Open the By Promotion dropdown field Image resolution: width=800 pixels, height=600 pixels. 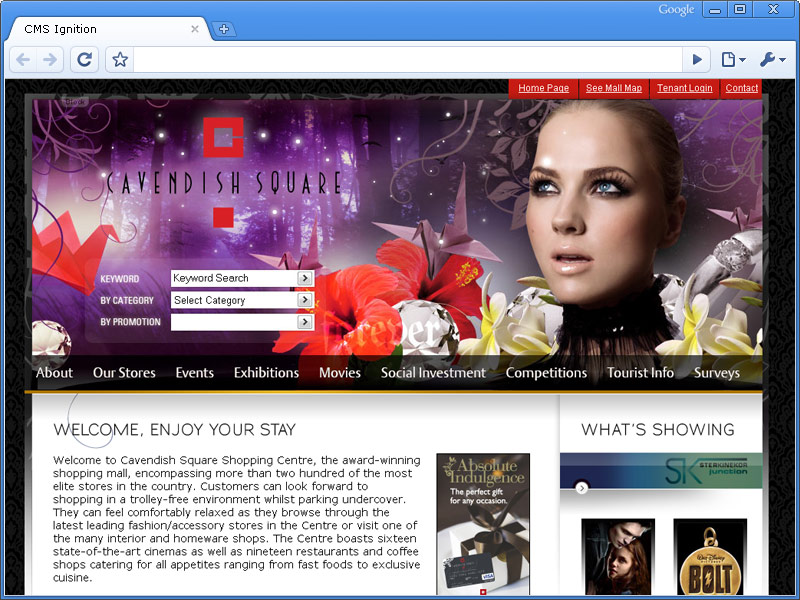[x=242, y=322]
